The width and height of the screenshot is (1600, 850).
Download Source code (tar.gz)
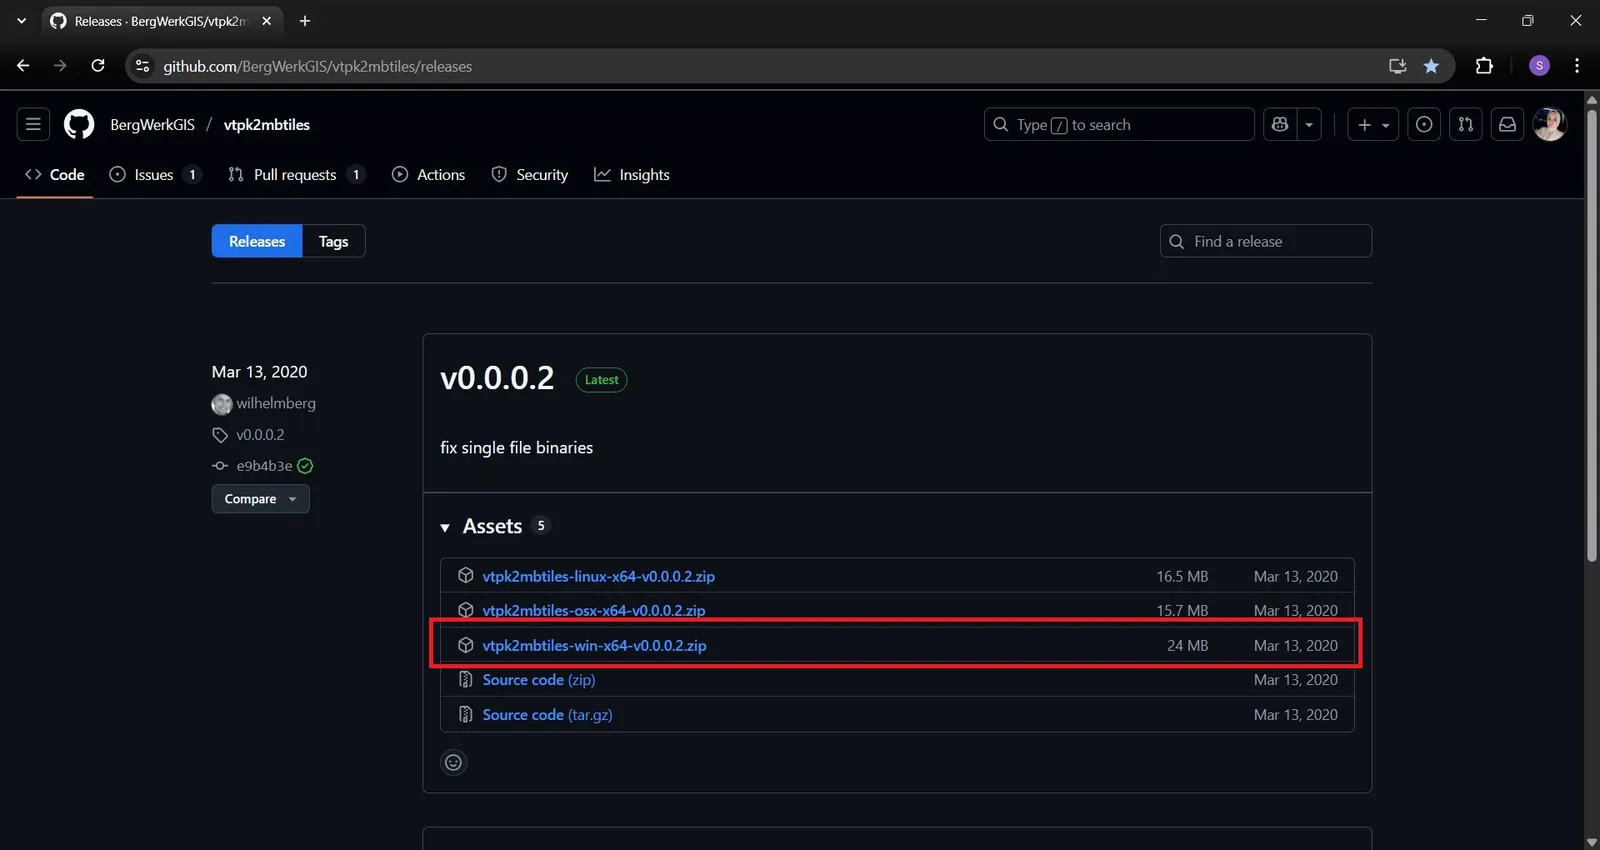(x=547, y=714)
